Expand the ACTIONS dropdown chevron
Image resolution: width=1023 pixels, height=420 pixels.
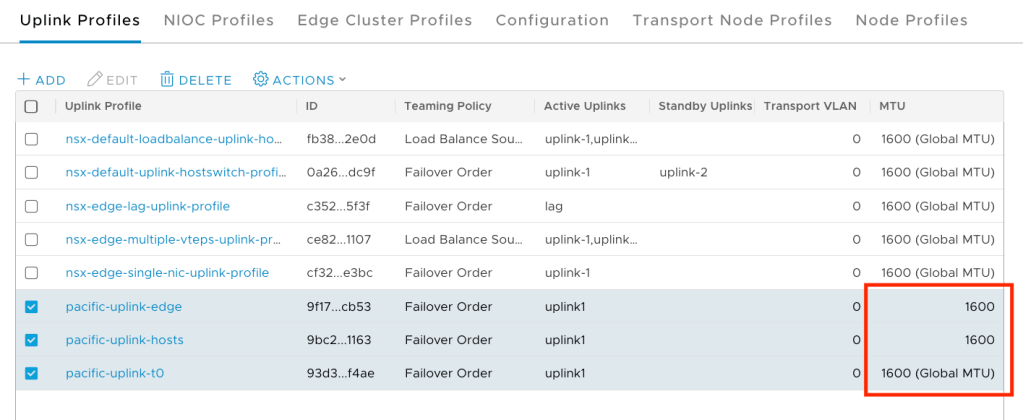point(342,80)
